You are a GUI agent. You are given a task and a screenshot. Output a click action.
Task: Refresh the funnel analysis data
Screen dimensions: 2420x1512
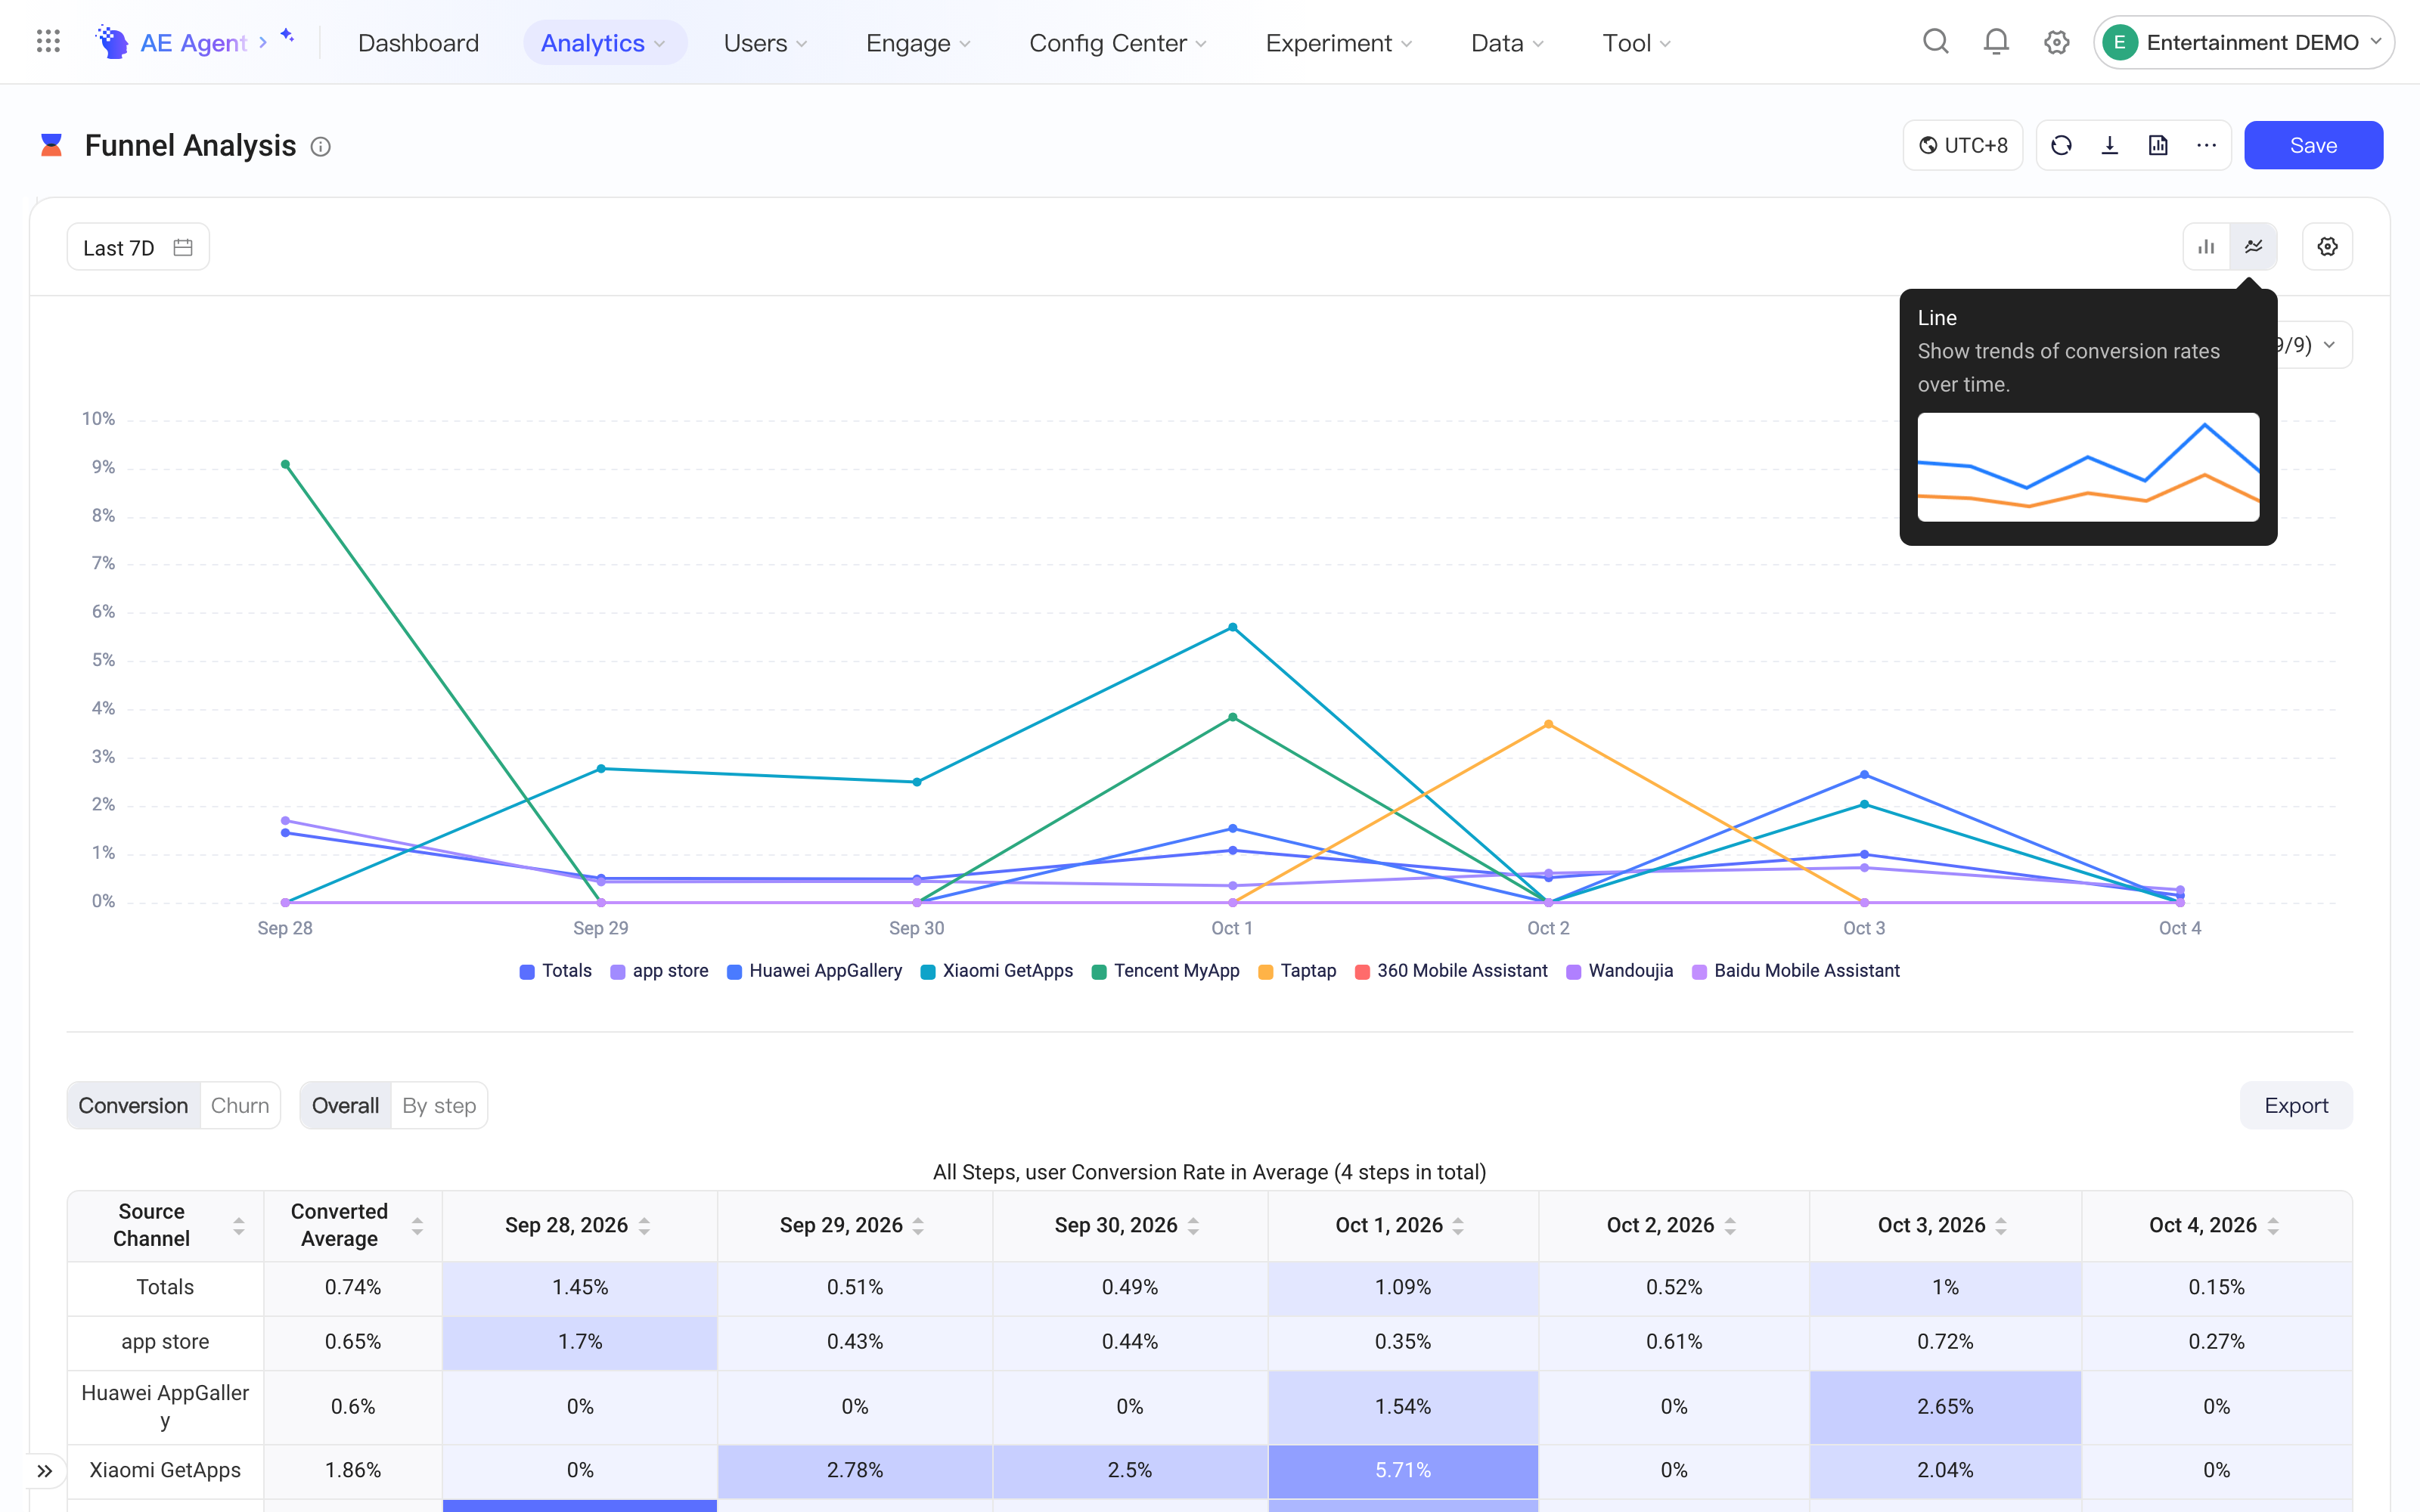2061,146
